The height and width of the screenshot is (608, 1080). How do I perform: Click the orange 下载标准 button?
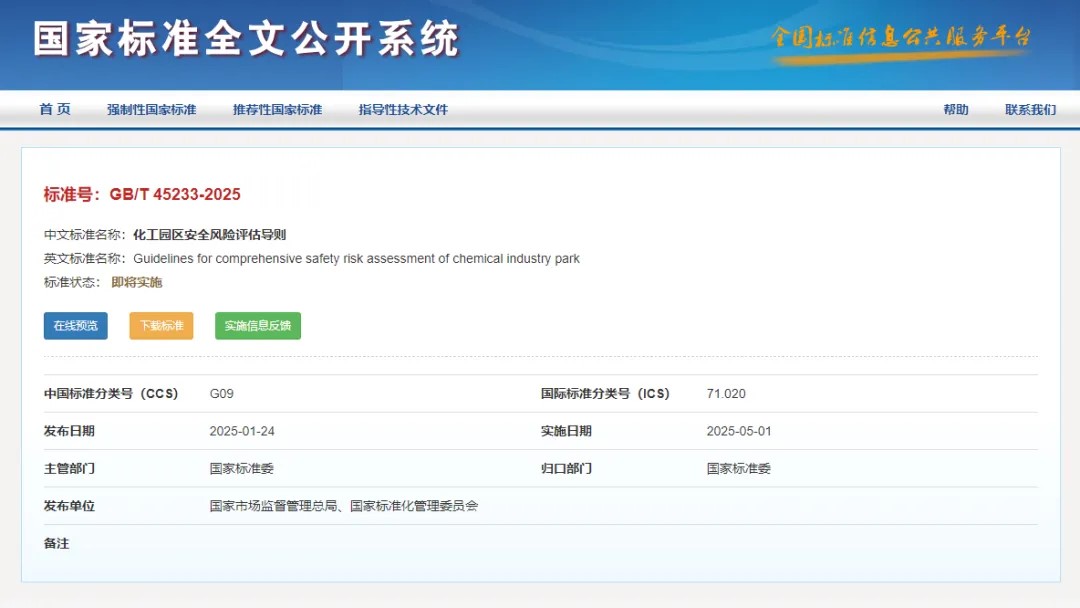161,326
